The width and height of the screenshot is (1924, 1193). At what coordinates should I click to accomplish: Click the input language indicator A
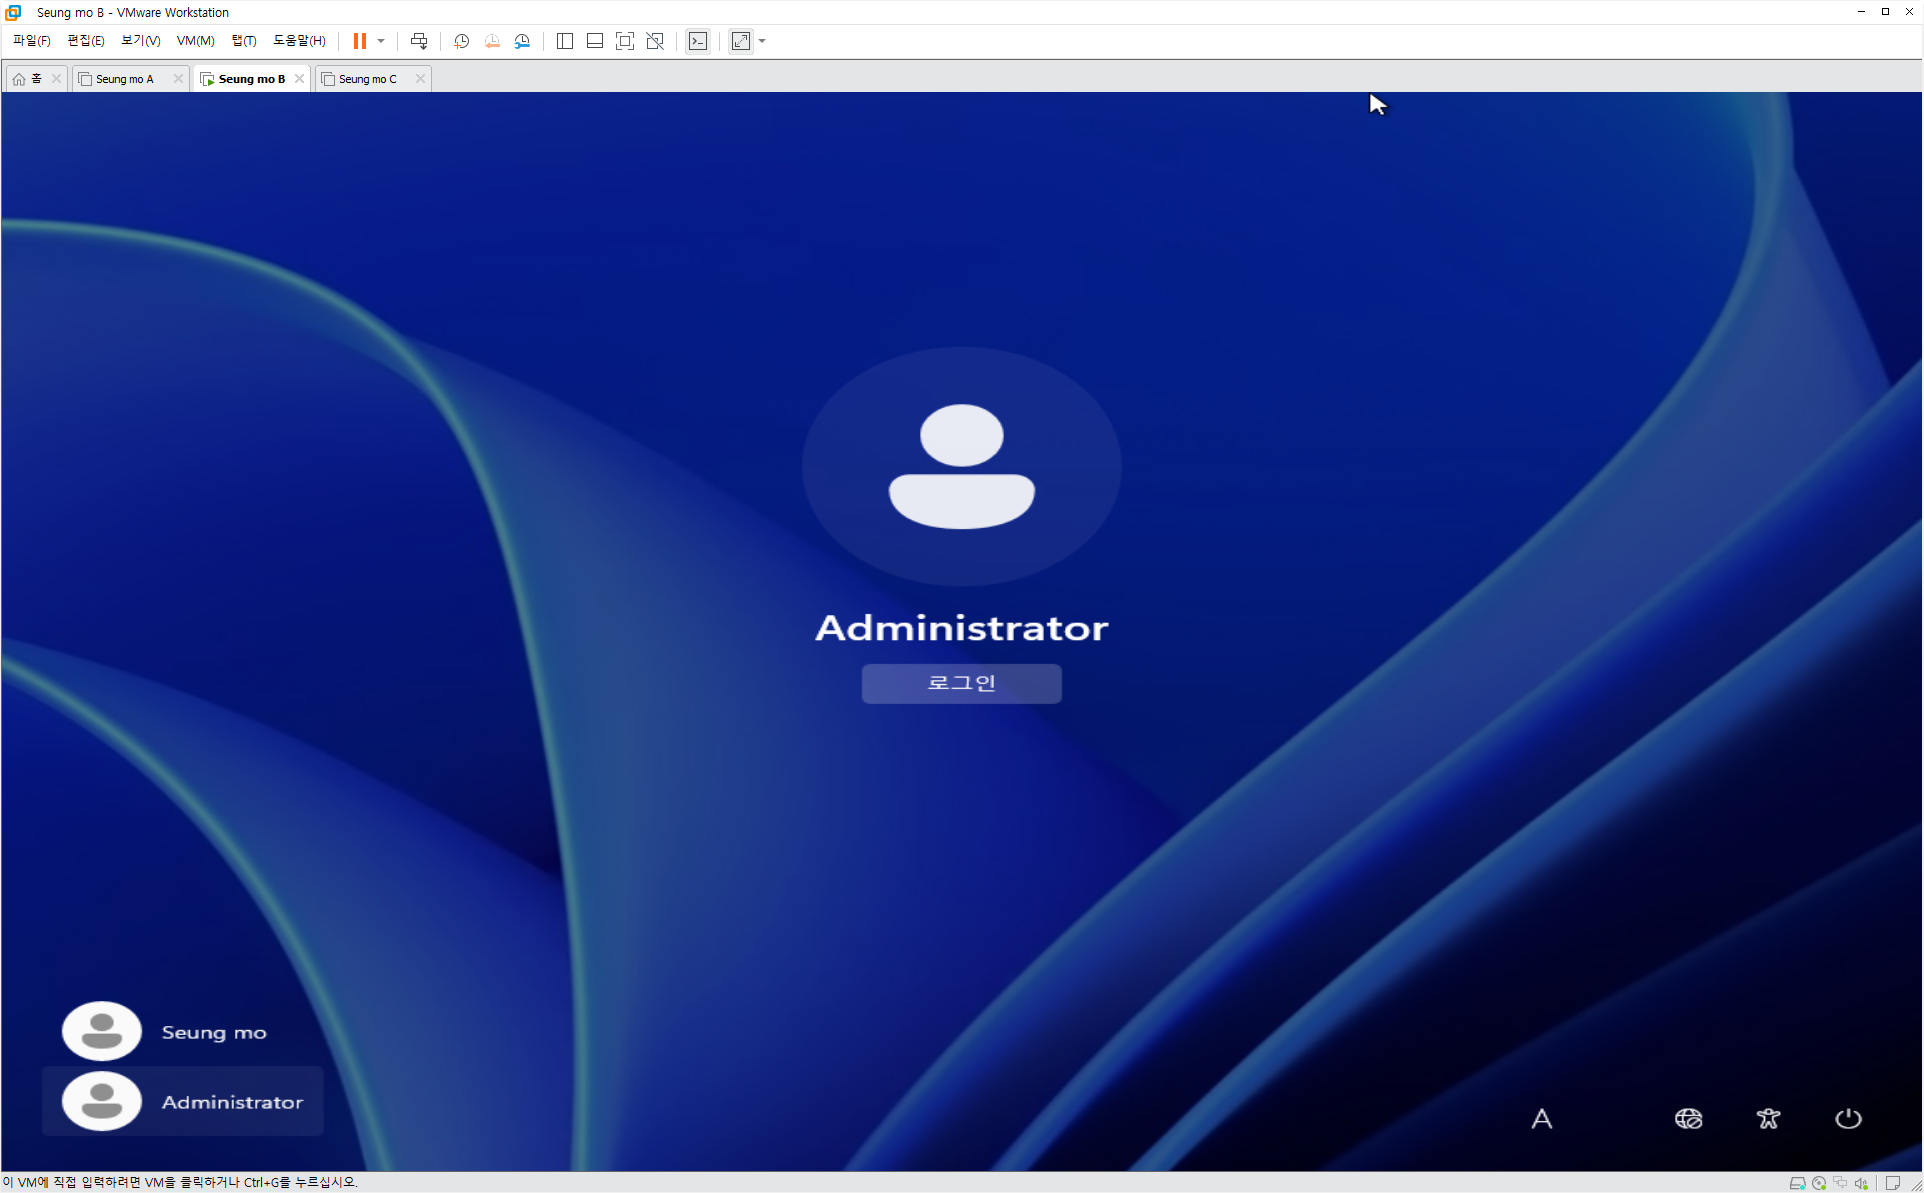tap(1542, 1118)
